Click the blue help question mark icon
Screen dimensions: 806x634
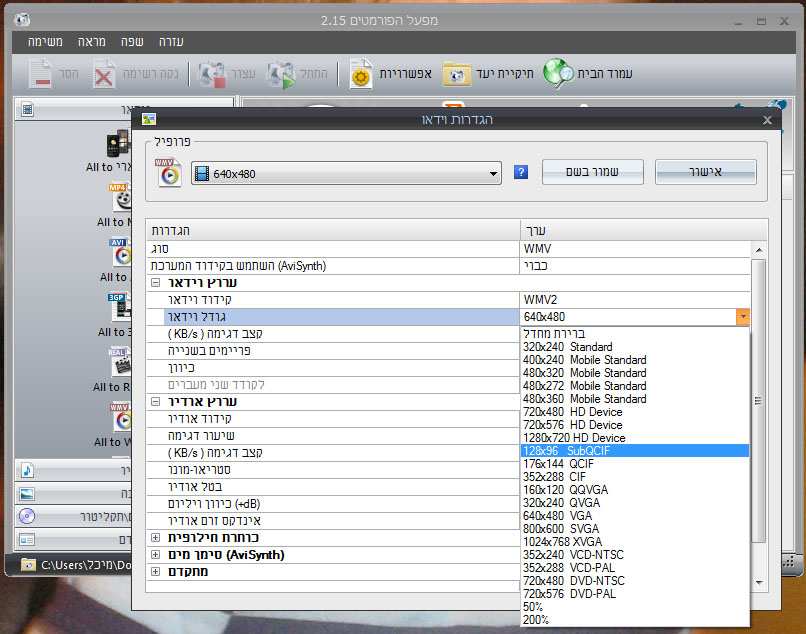(x=521, y=172)
